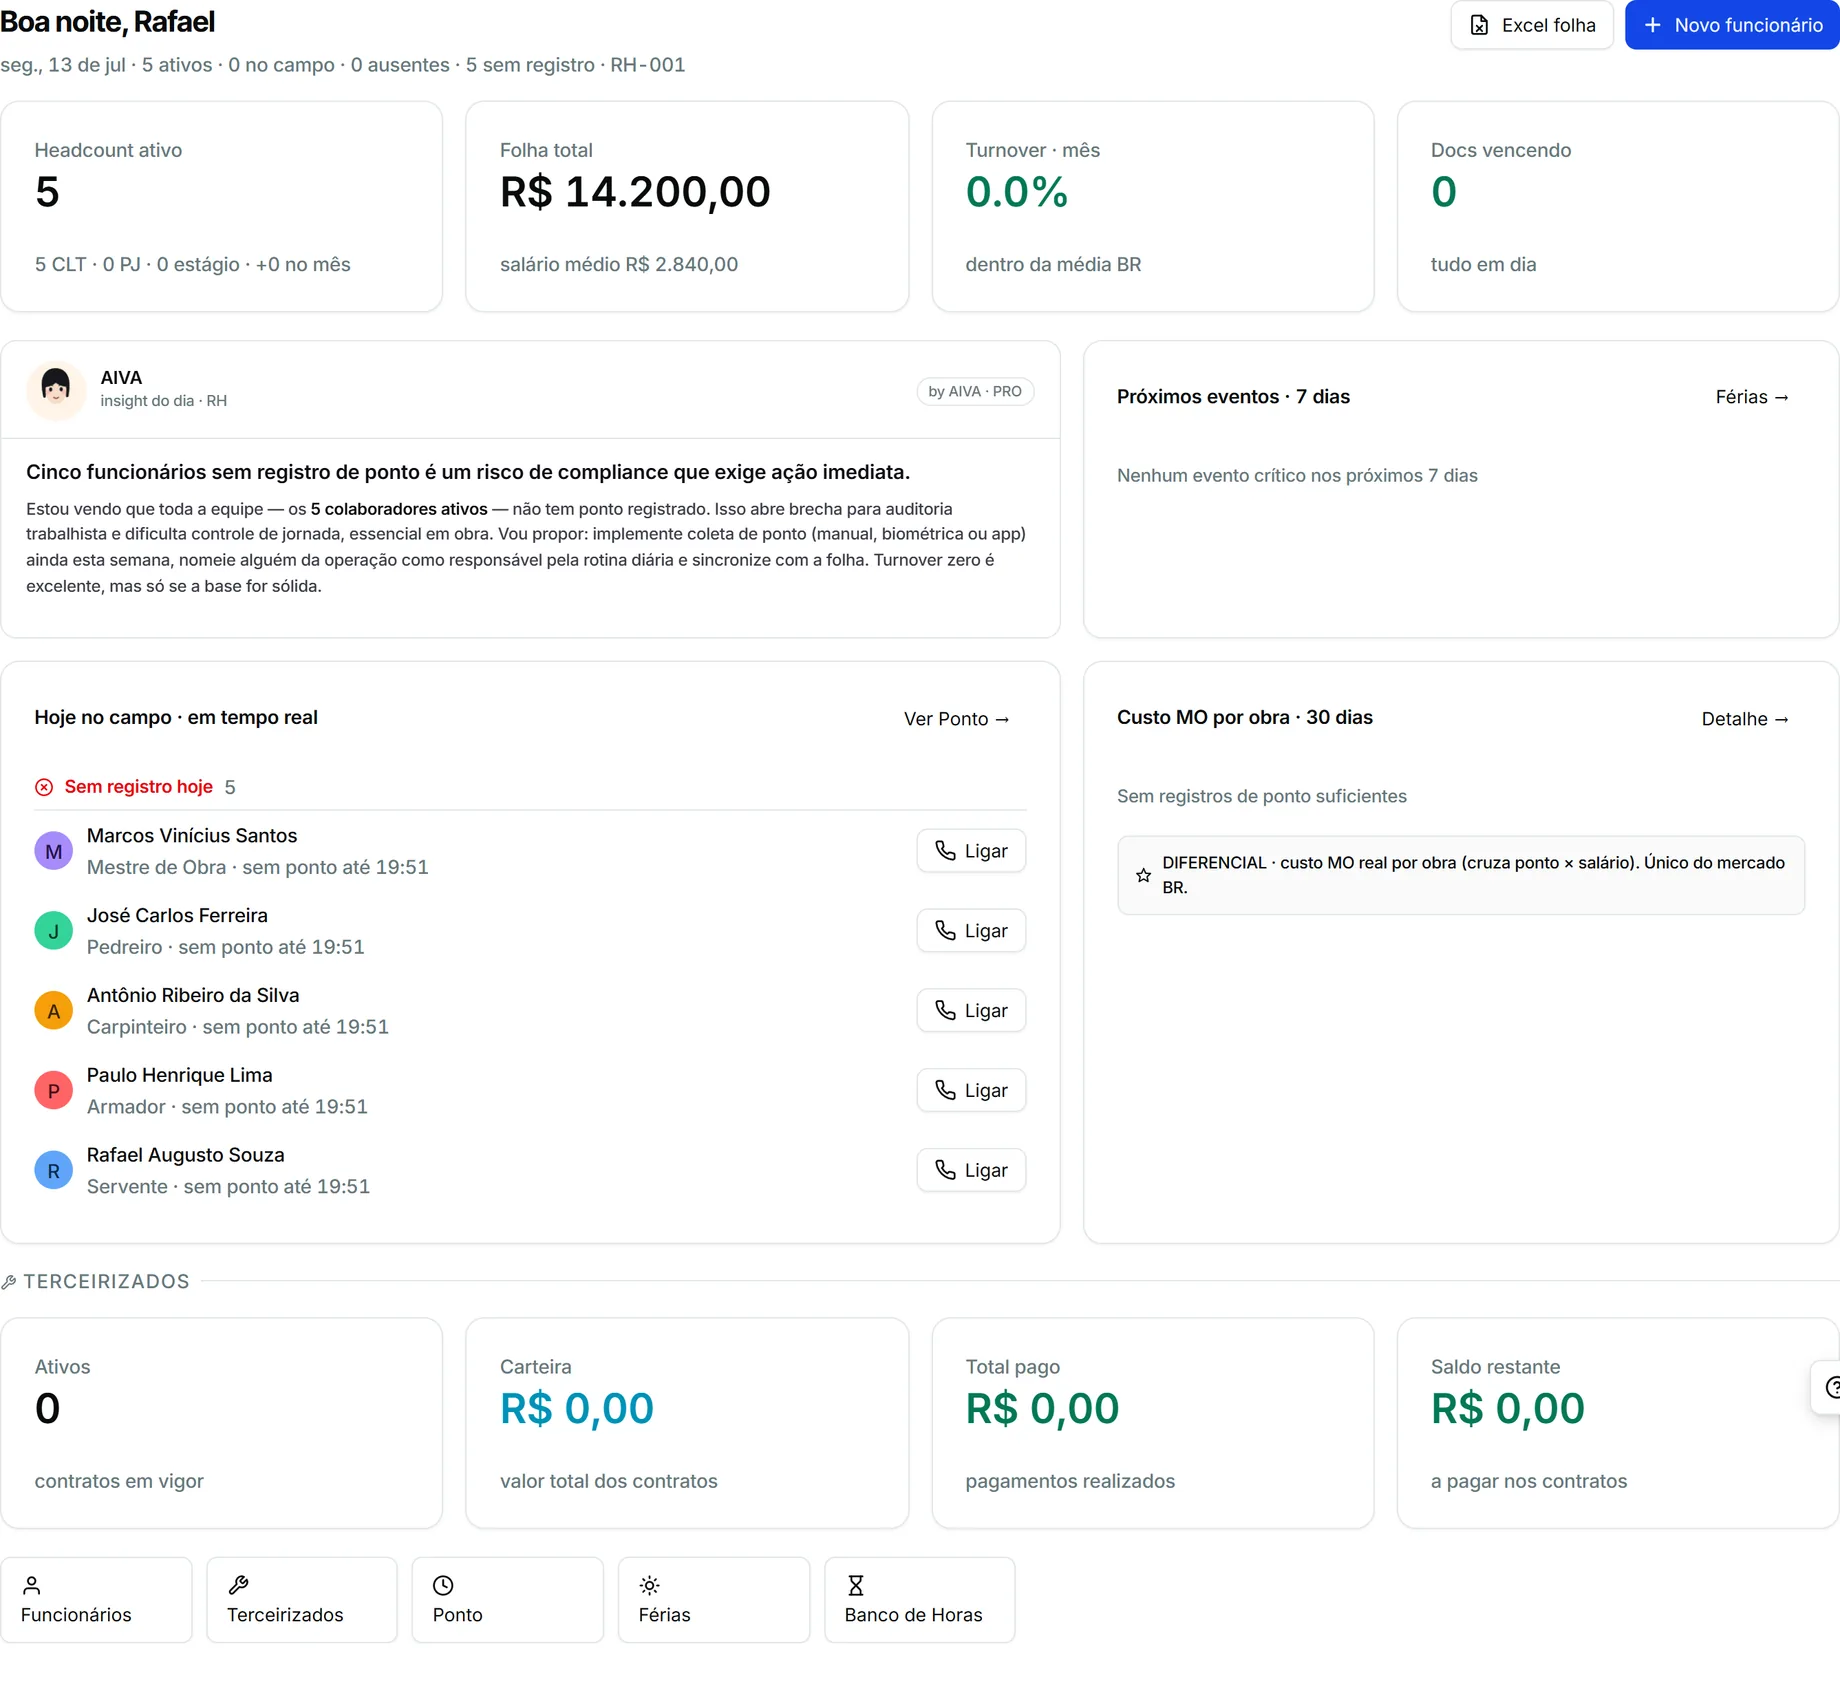Click Sem registros de ponto suficientes text
Image resolution: width=1840 pixels, height=1697 pixels.
click(1262, 796)
